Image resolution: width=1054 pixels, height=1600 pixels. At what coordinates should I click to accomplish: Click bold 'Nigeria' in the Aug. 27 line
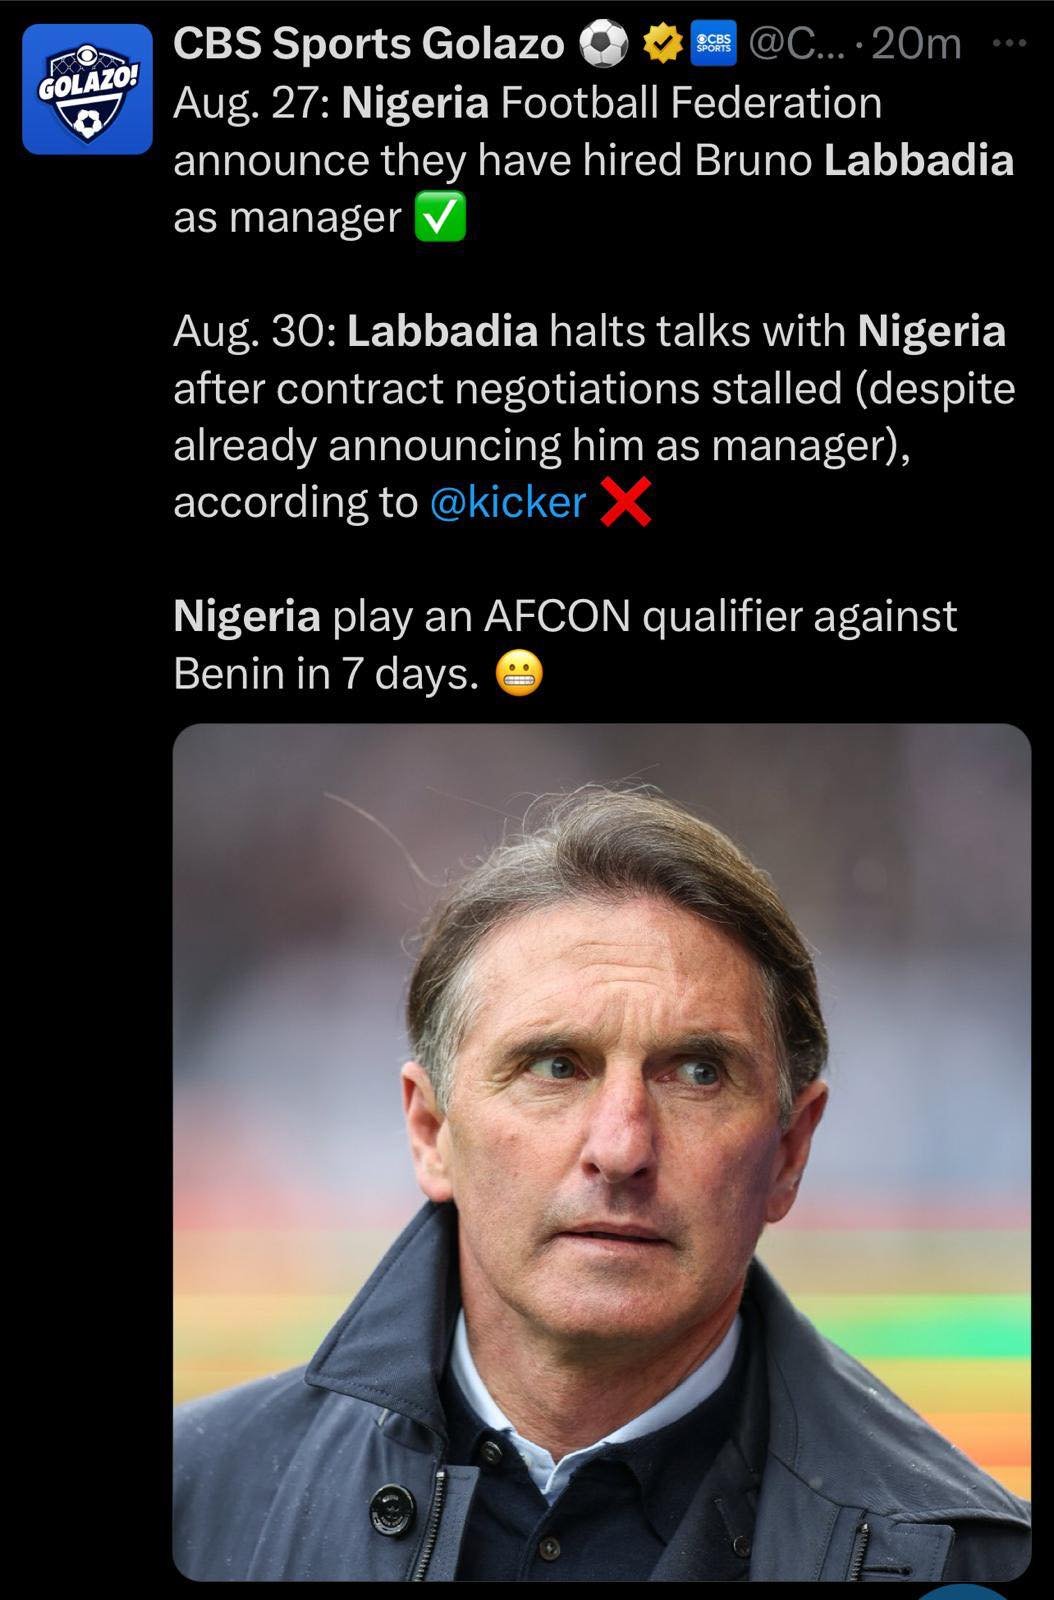415,103
